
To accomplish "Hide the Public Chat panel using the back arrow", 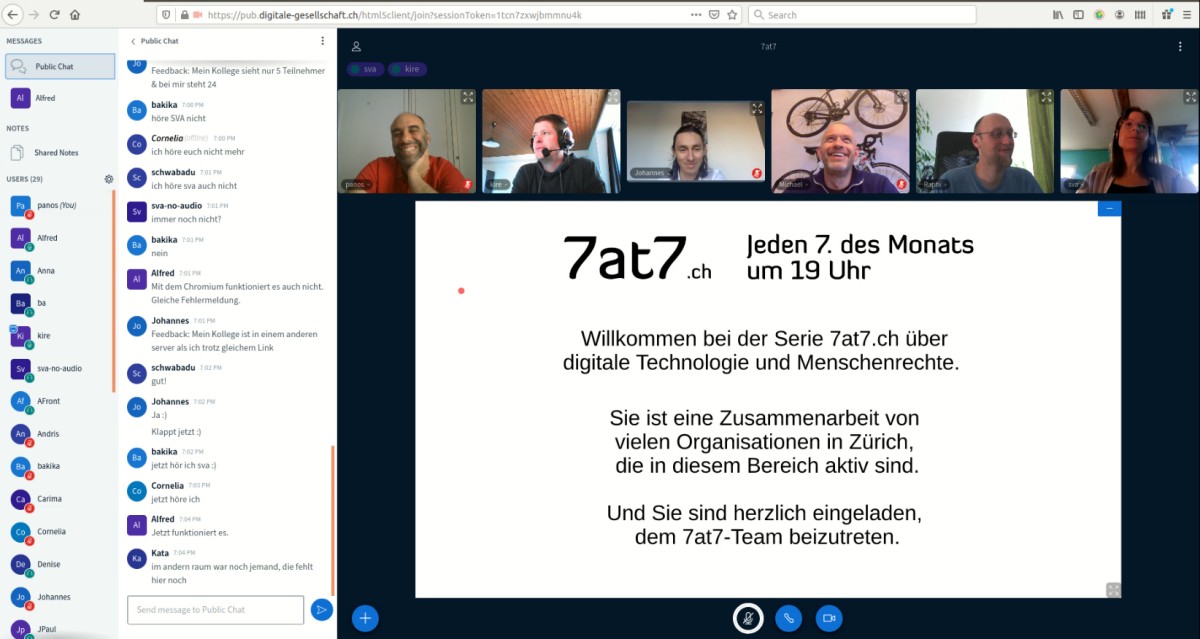I will tap(134, 41).
